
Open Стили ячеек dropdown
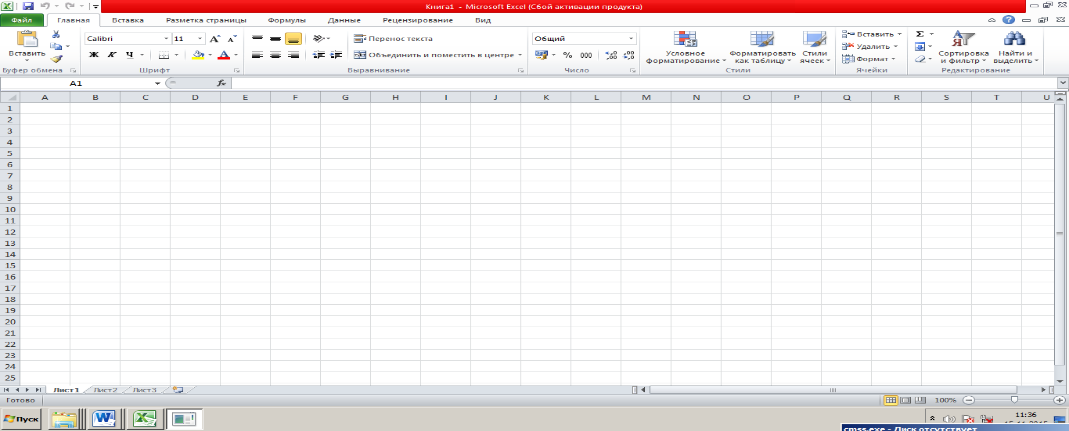pyautogui.click(x=815, y=47)
